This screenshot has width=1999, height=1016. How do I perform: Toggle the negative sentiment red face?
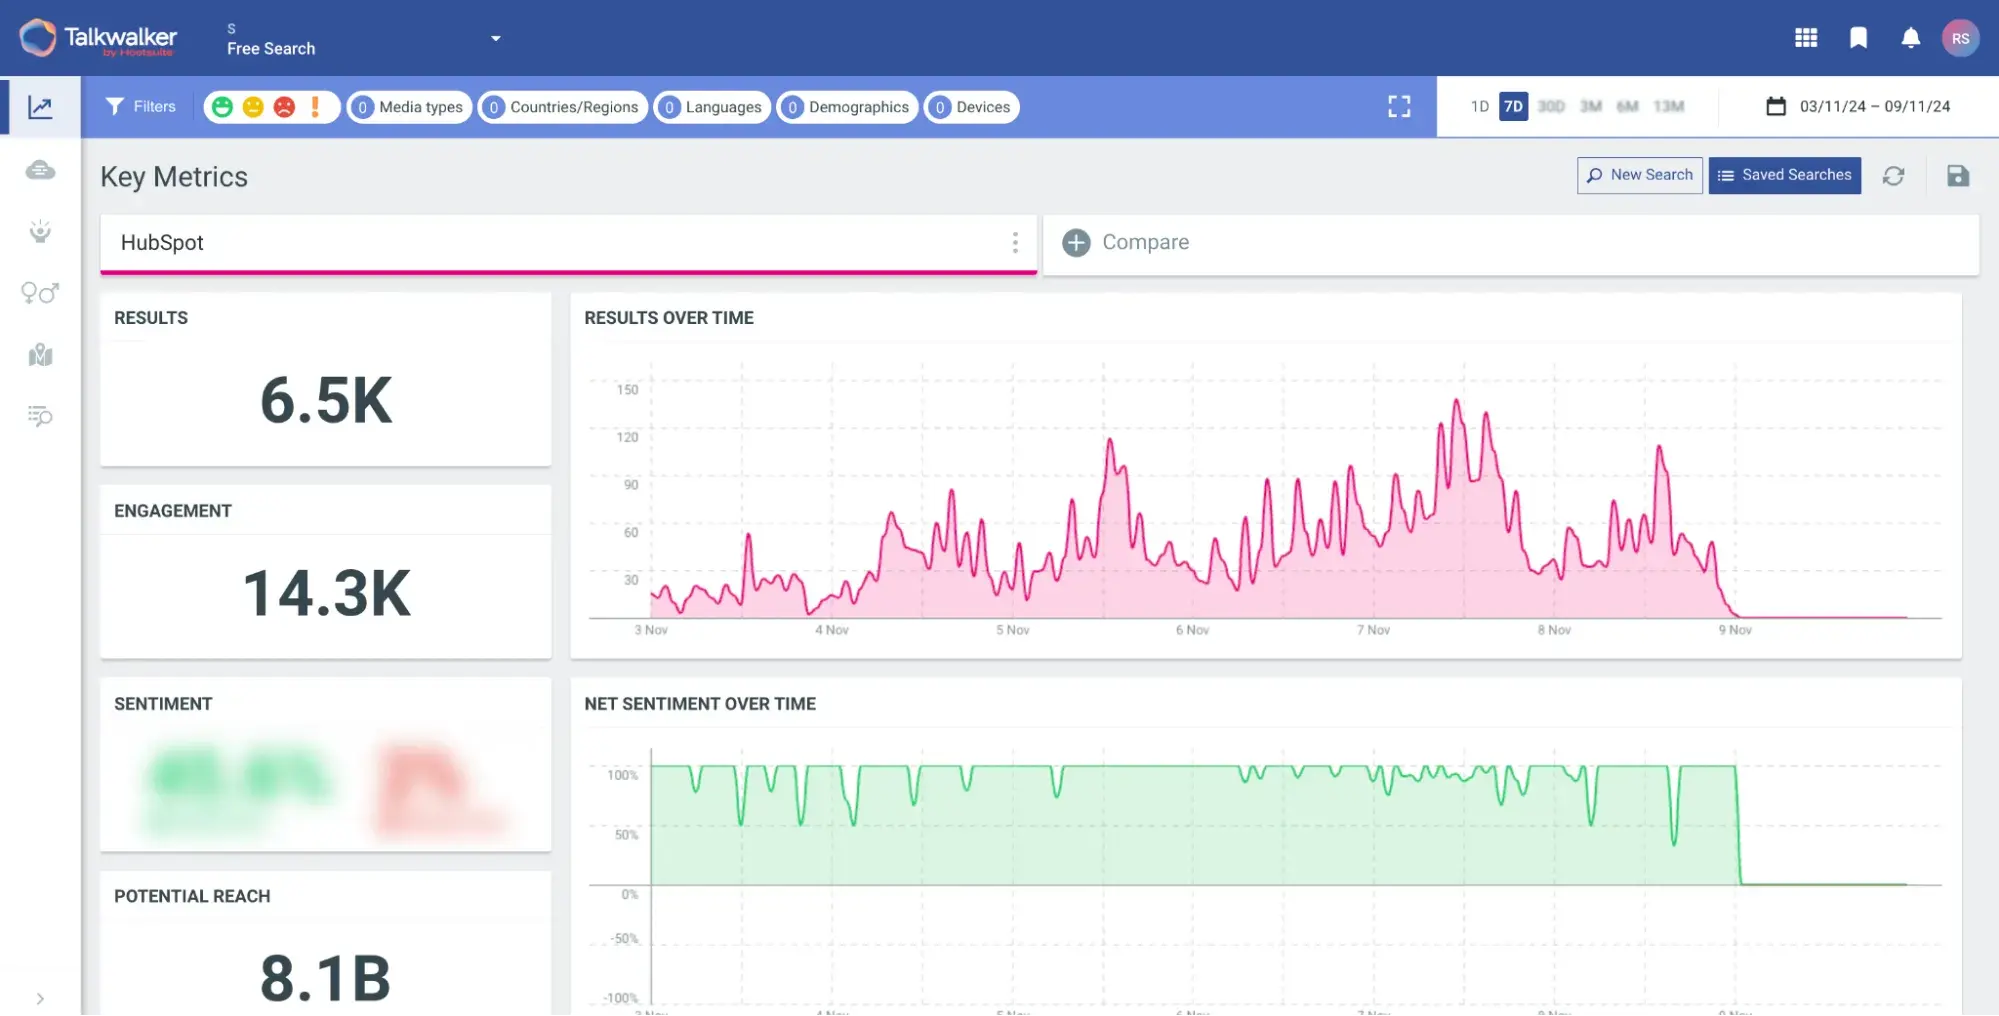(284, 107)
